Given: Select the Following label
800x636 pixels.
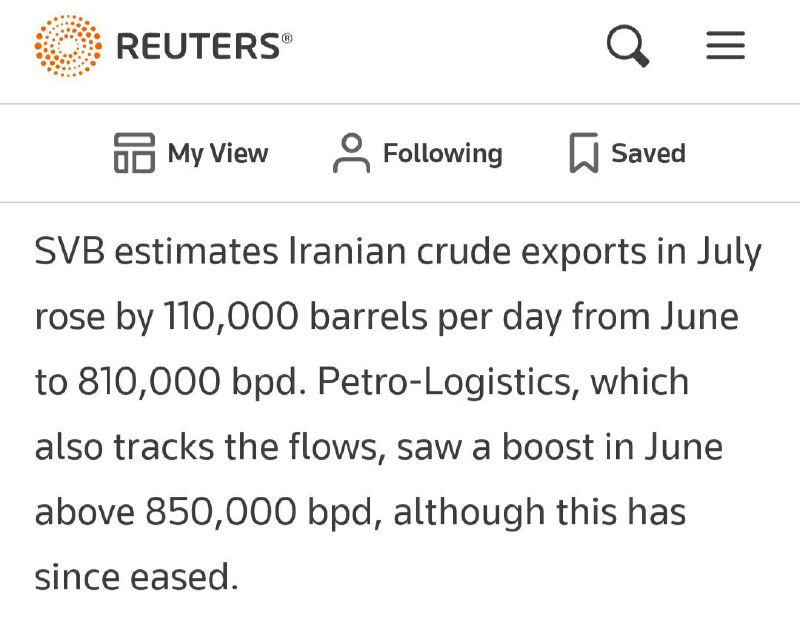Looking at the screenshot, I should point(443,154).
